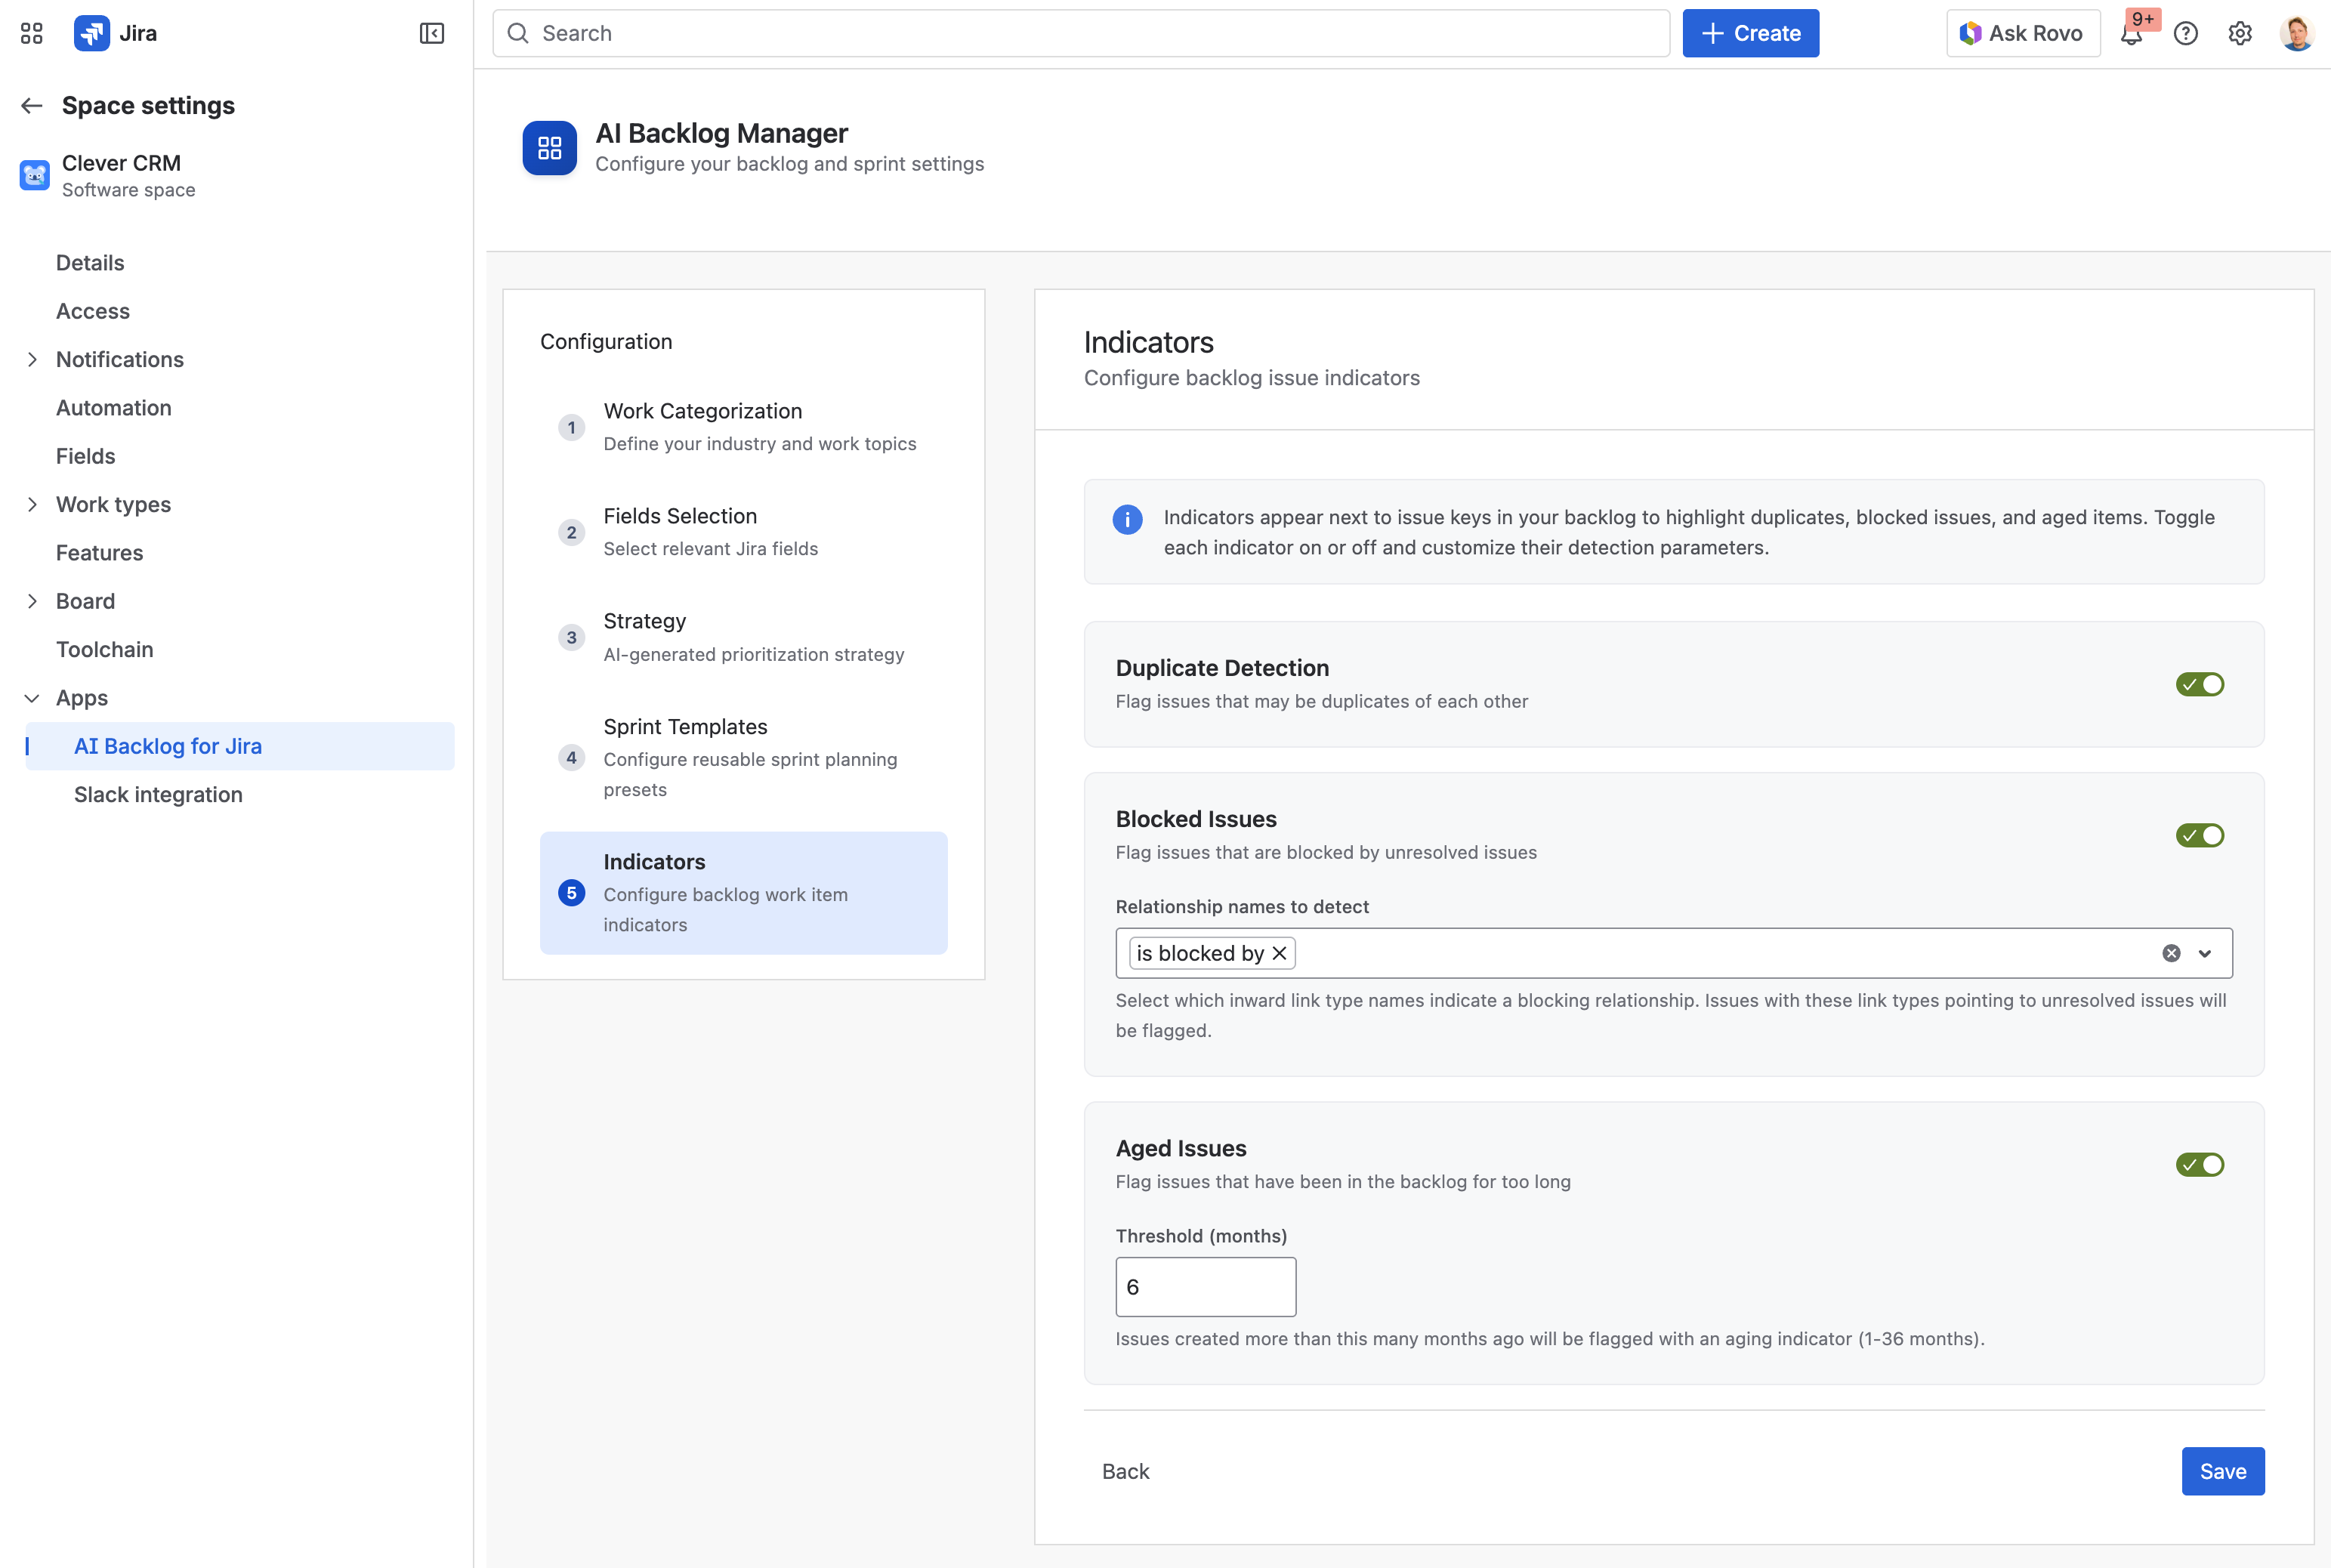Click the Jira logo
2331x1568 pixels.
91,32
